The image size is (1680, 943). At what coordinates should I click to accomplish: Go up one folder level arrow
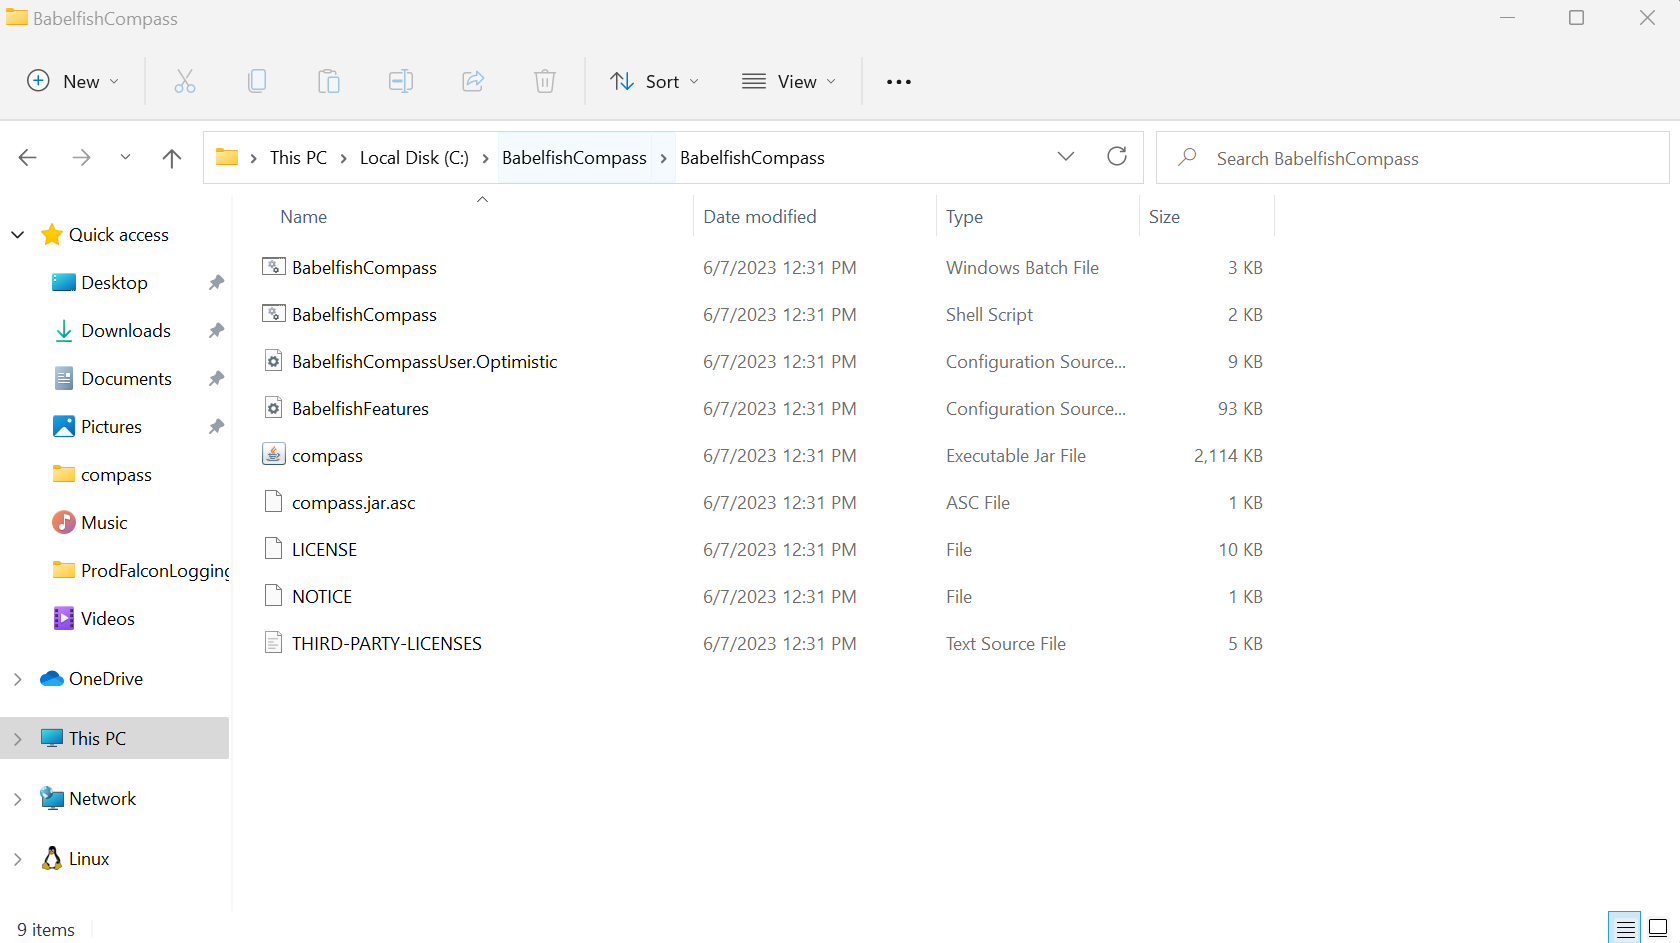[x=172, y=158]
